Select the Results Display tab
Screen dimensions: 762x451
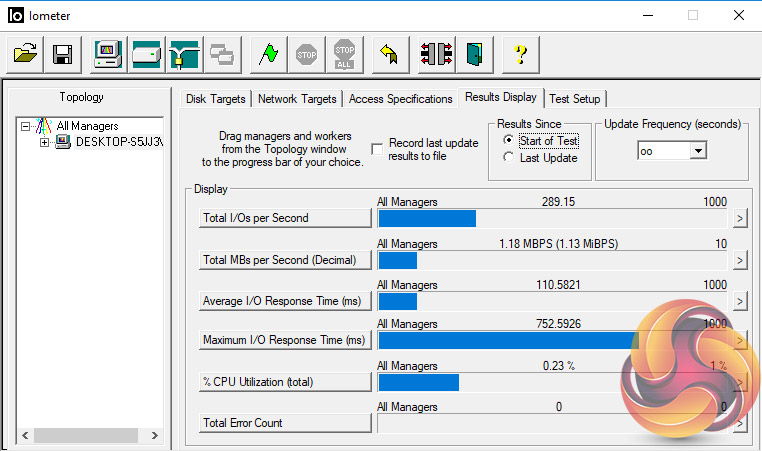point(501,97)
